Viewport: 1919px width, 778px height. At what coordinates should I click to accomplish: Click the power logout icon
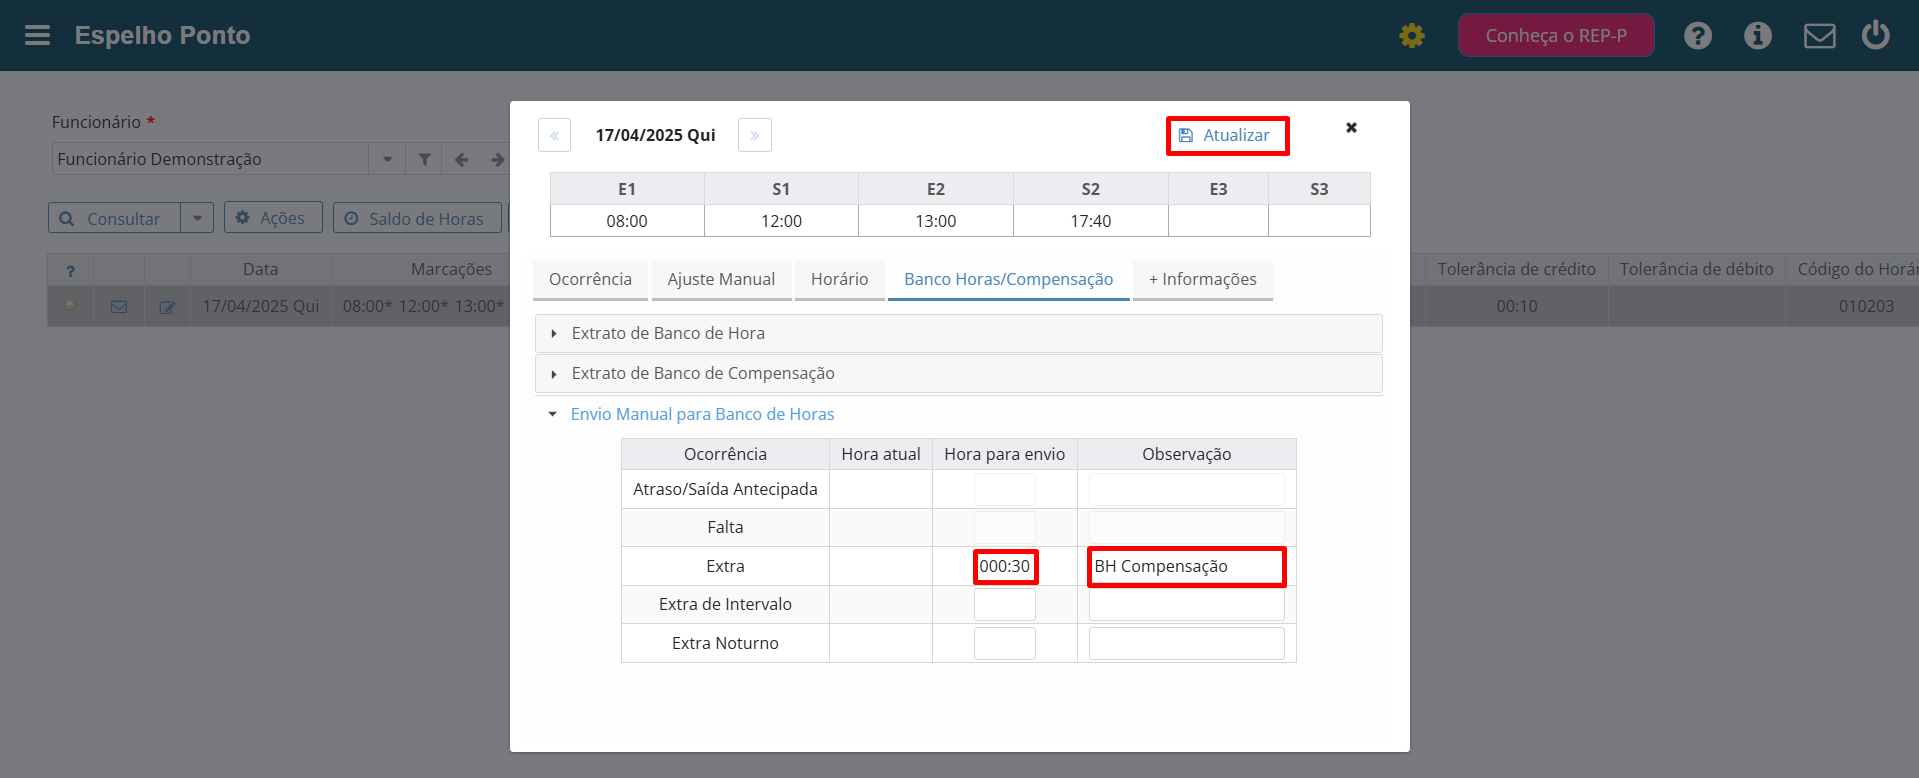[1876, 35]
